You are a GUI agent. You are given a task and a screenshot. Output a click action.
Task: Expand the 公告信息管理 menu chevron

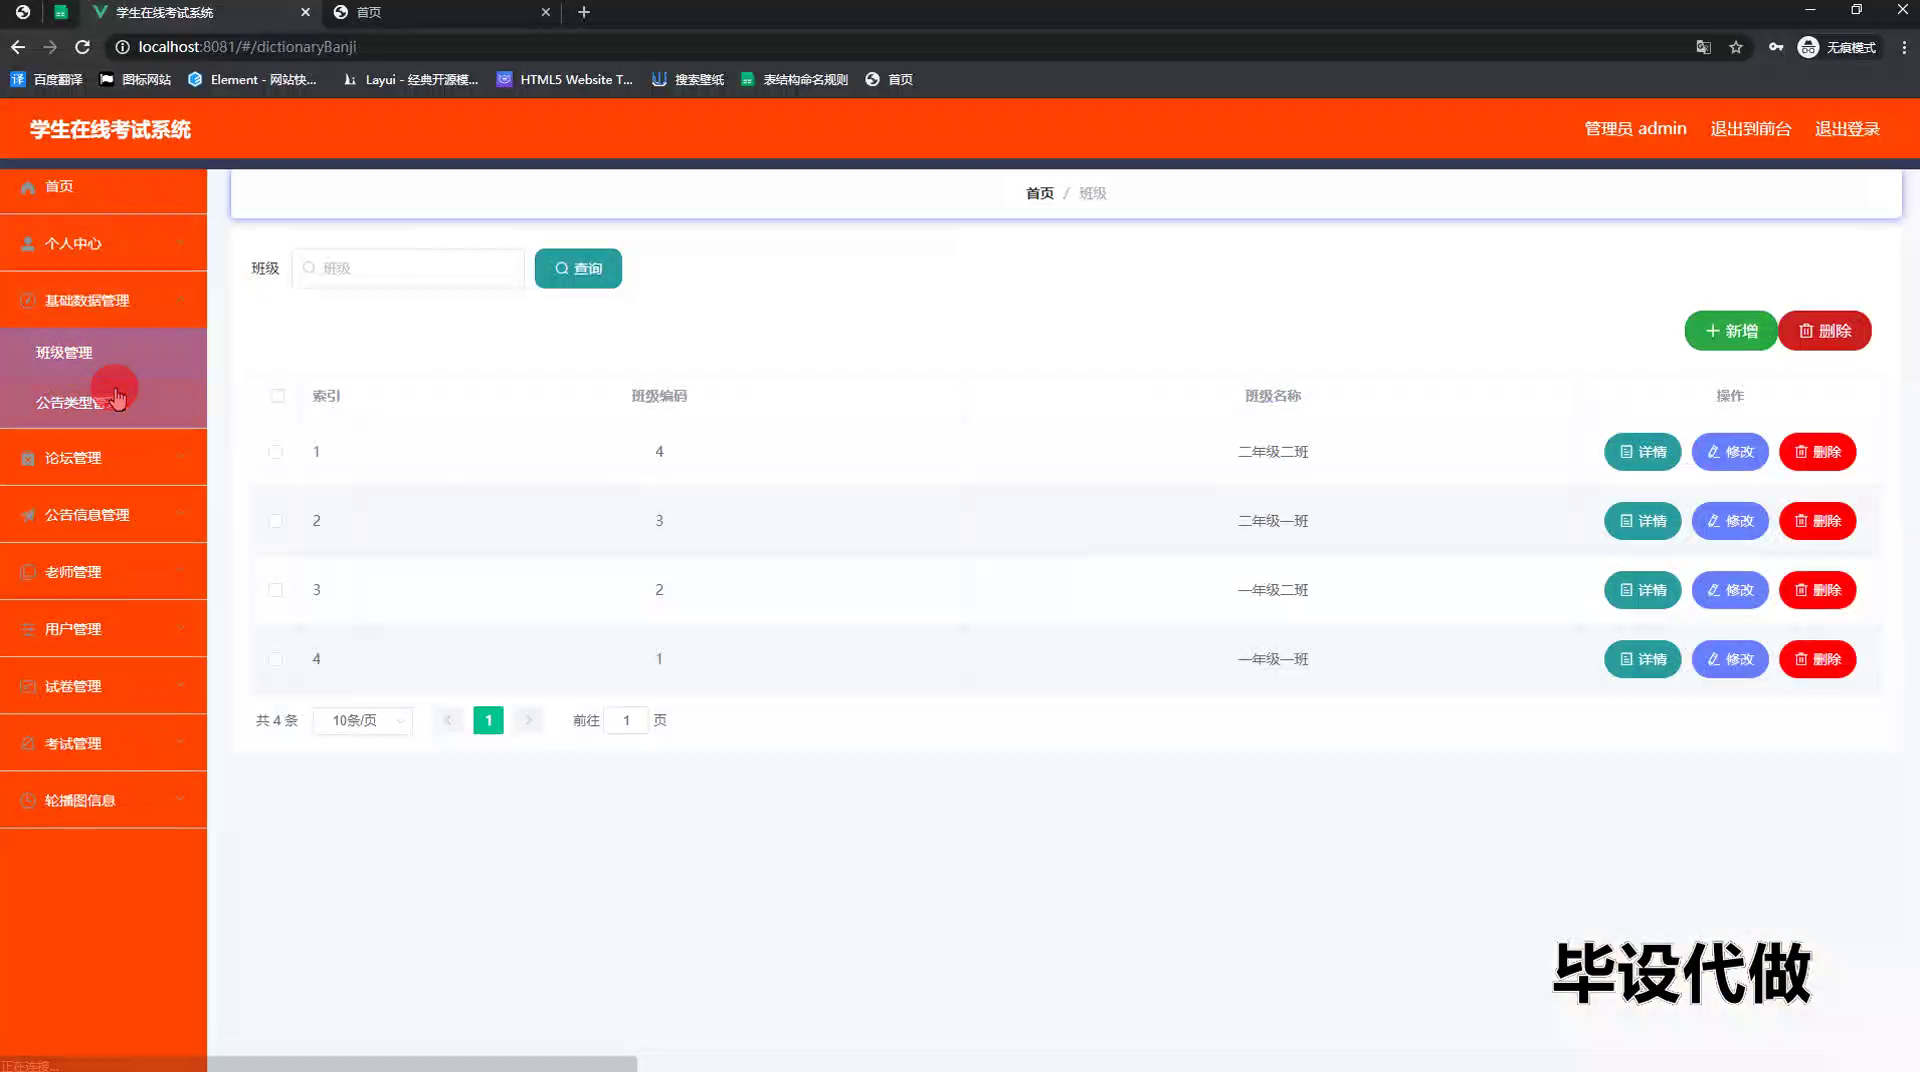181,515
